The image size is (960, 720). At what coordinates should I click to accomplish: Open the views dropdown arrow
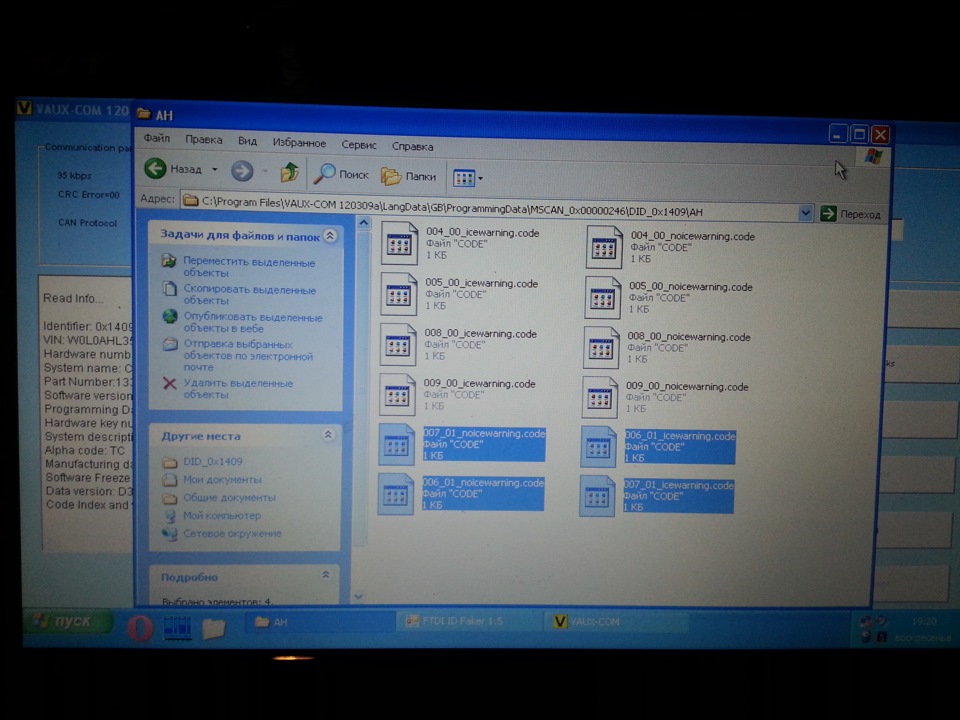click(480, 179)
